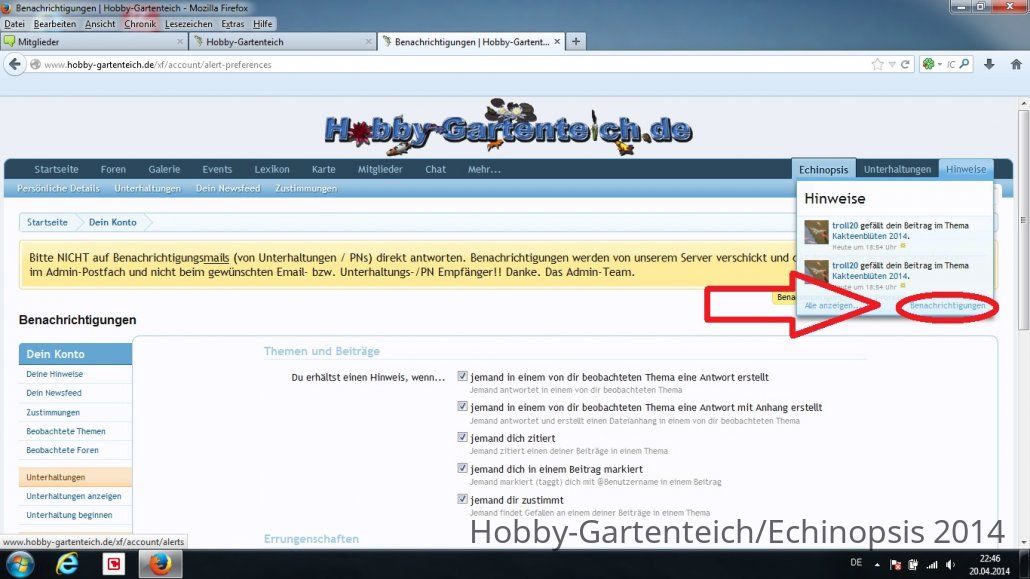1030x579 pixels.
Task: Disable the 'jemand dir zustimmt' checkbox
Action: point(462,499)
